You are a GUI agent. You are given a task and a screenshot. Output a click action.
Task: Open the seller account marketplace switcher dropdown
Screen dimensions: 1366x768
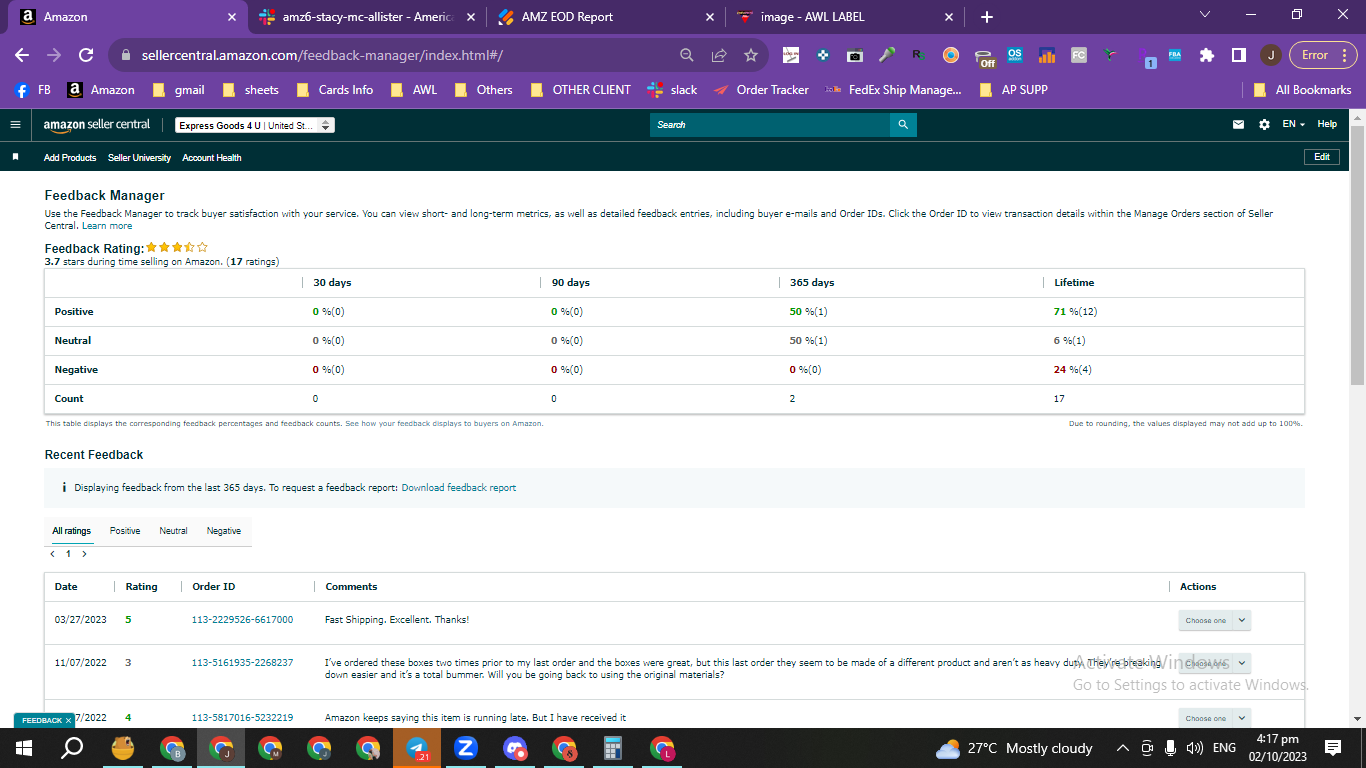tap(255, 125)
